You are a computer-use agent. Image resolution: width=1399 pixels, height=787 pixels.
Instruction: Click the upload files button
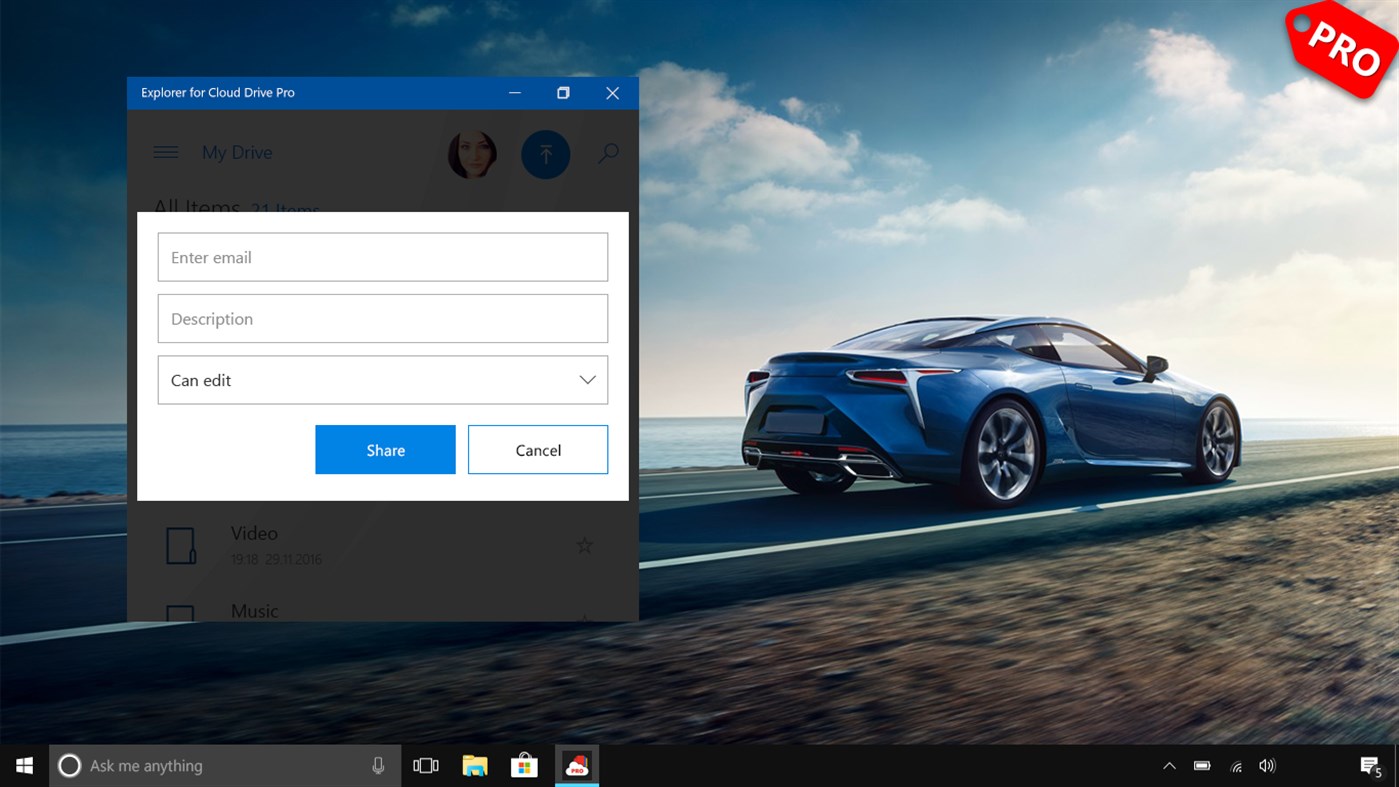click(545, 154)
